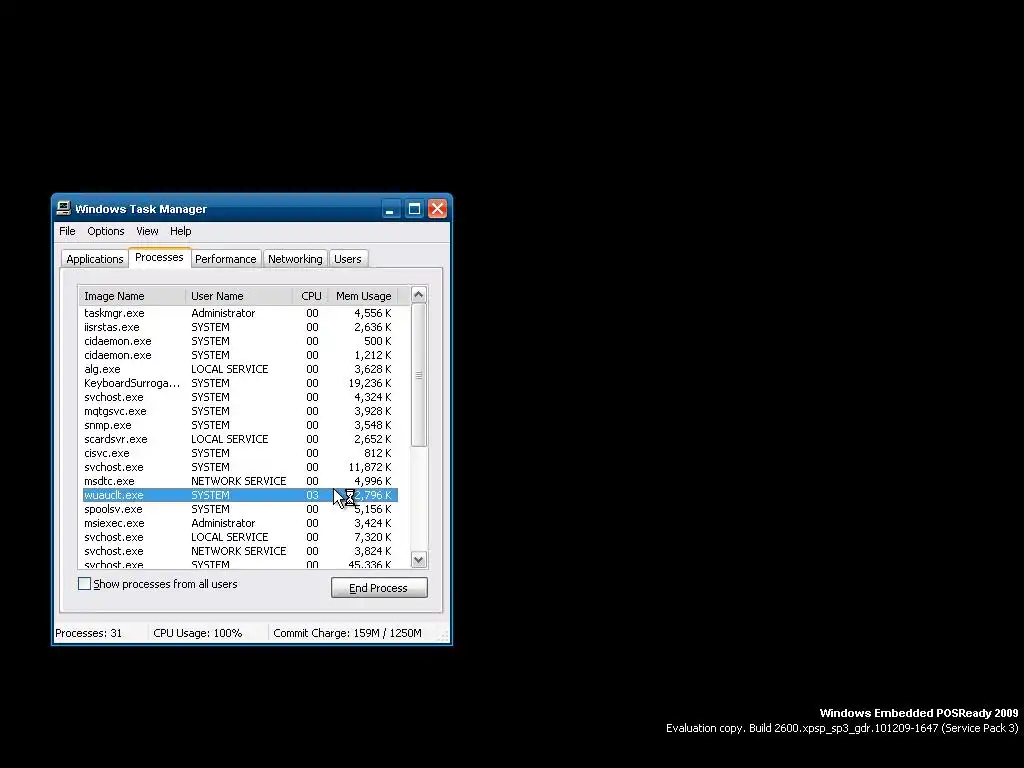Select svchost.exe using 11,872 K
This screenshot has height=768, width=1024.
pos(240,467)
